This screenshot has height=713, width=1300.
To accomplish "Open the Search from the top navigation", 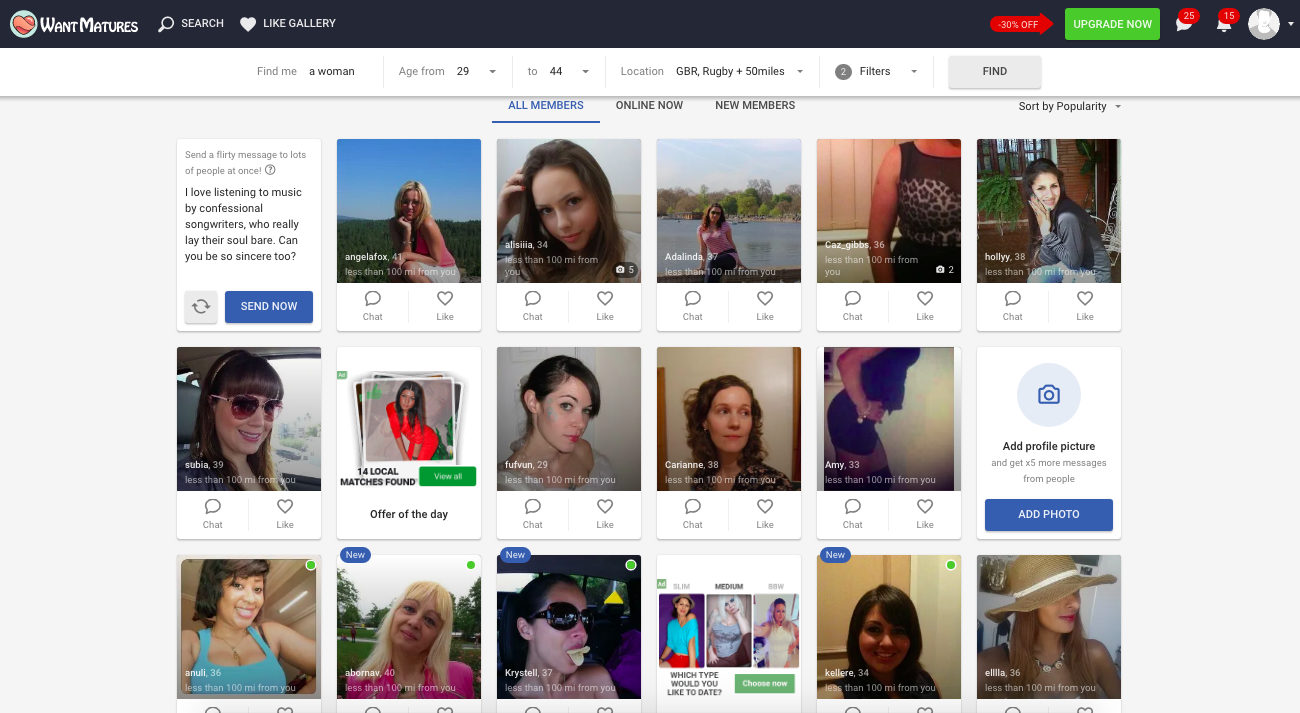I will coord(189,23).
